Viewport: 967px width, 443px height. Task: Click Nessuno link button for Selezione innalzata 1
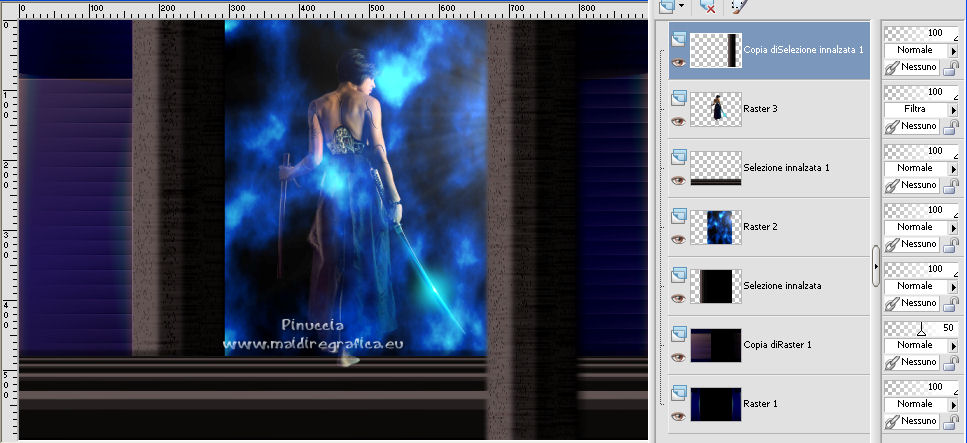911,185
